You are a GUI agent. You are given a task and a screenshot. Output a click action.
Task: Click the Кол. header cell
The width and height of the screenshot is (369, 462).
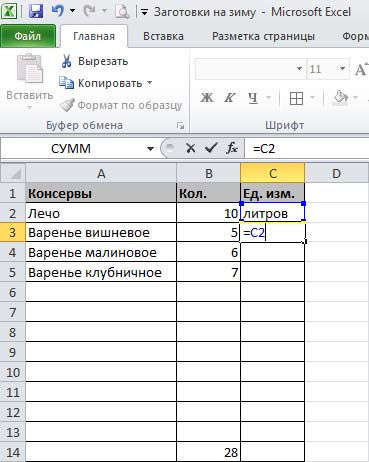(208, 193)
